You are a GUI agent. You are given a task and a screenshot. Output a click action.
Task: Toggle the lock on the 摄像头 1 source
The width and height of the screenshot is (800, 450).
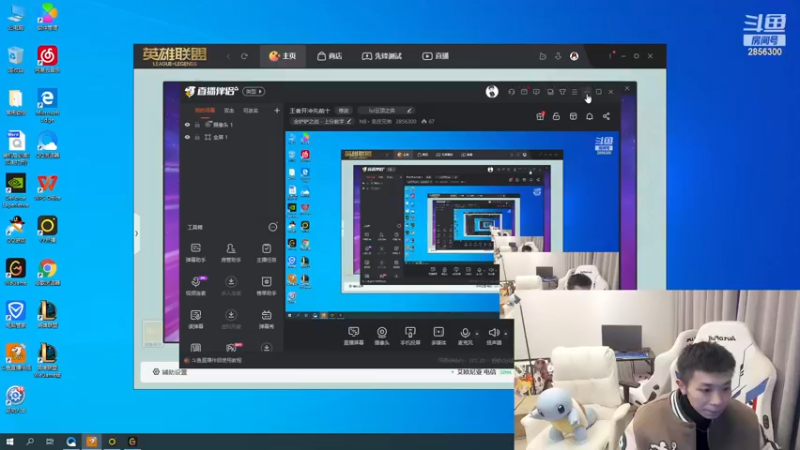coord(197,124)
